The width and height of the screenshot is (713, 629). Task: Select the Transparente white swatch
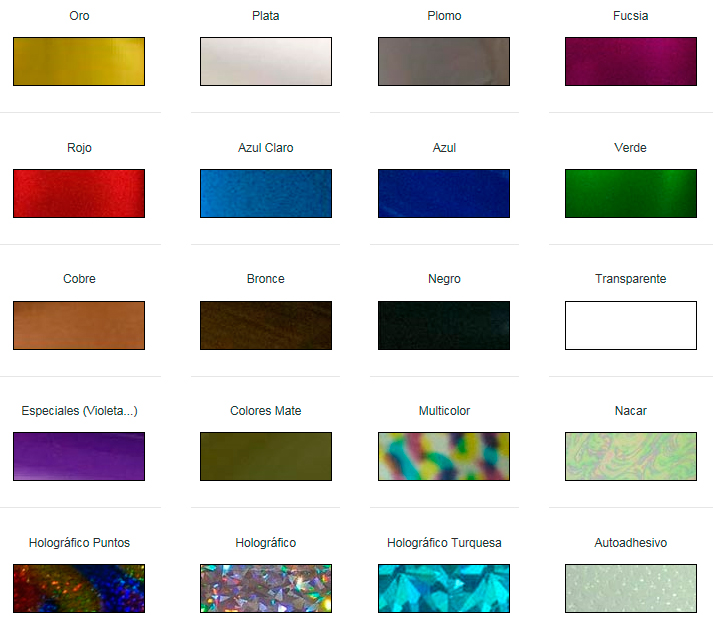coord(631,325)
